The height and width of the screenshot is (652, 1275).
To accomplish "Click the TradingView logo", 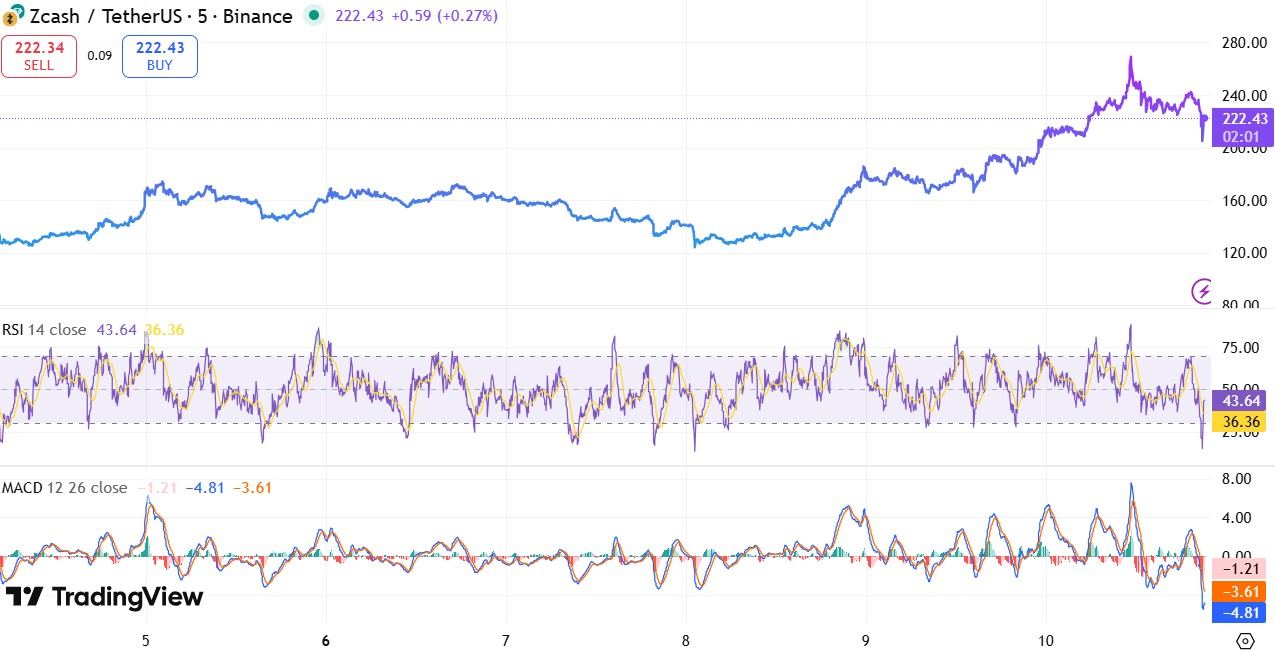I will (x=104, y=597).
